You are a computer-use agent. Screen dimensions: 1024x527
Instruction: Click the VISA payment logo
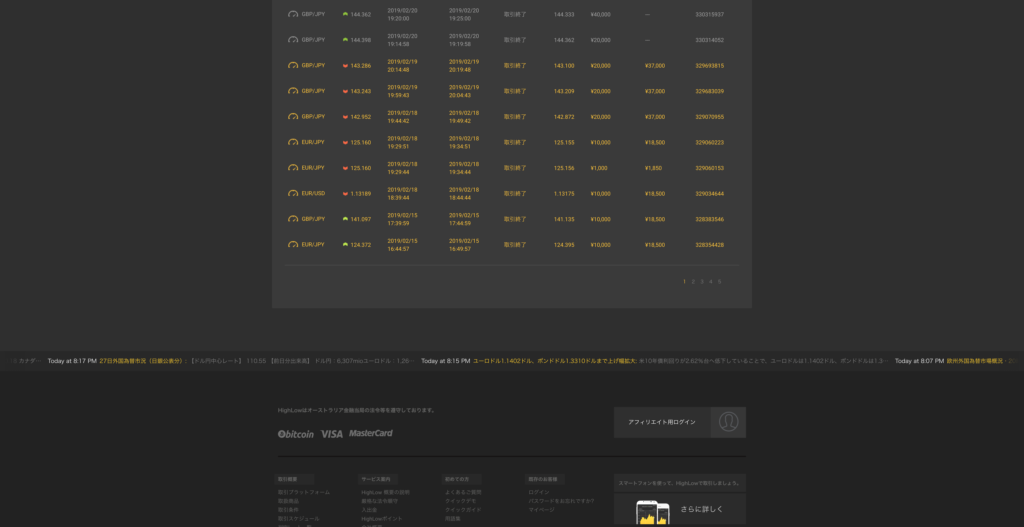click(x=331, y=434)
